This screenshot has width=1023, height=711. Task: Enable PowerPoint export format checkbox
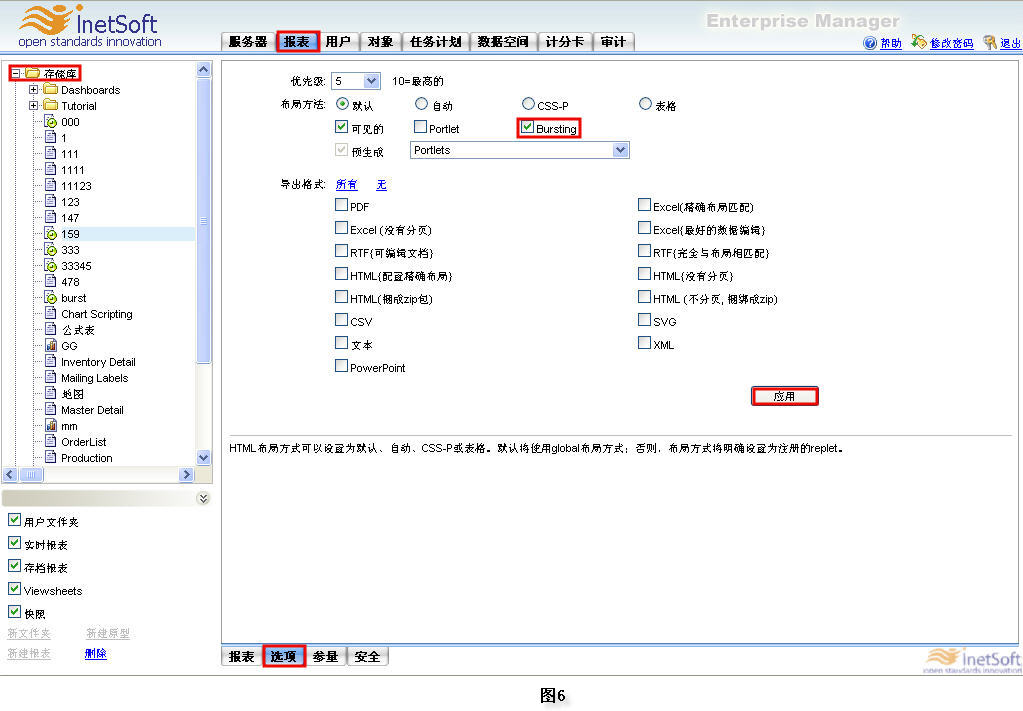[x=341, y=366]
